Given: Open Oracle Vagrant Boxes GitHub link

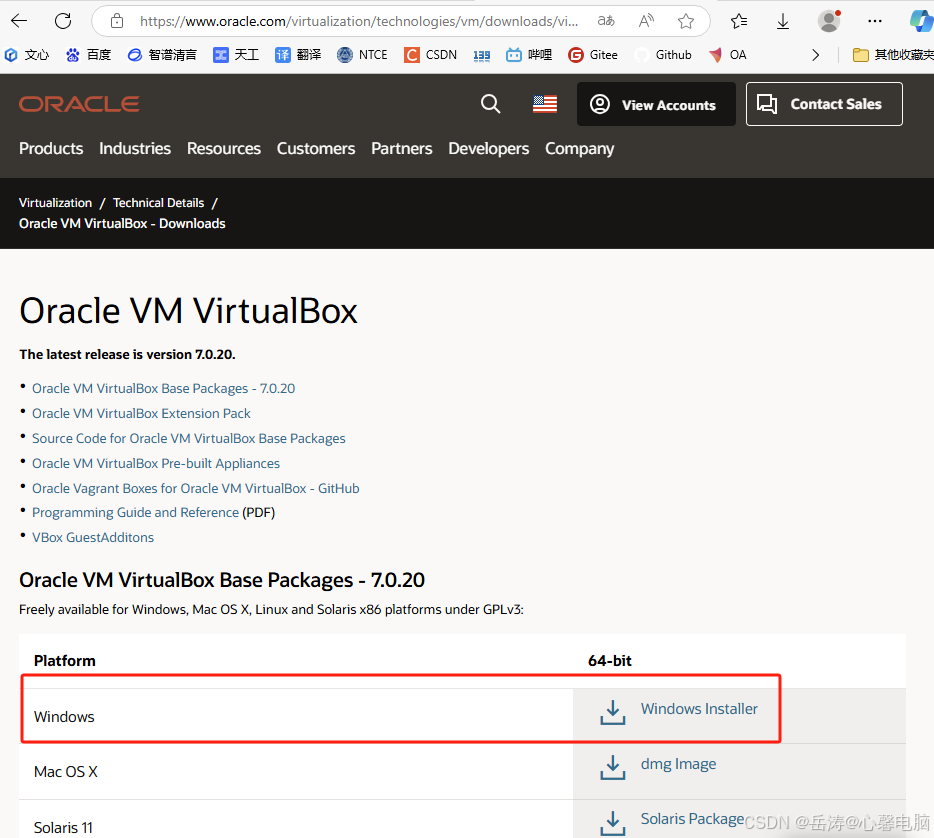Looking at the screenshot, I should [x=195, y=488].
